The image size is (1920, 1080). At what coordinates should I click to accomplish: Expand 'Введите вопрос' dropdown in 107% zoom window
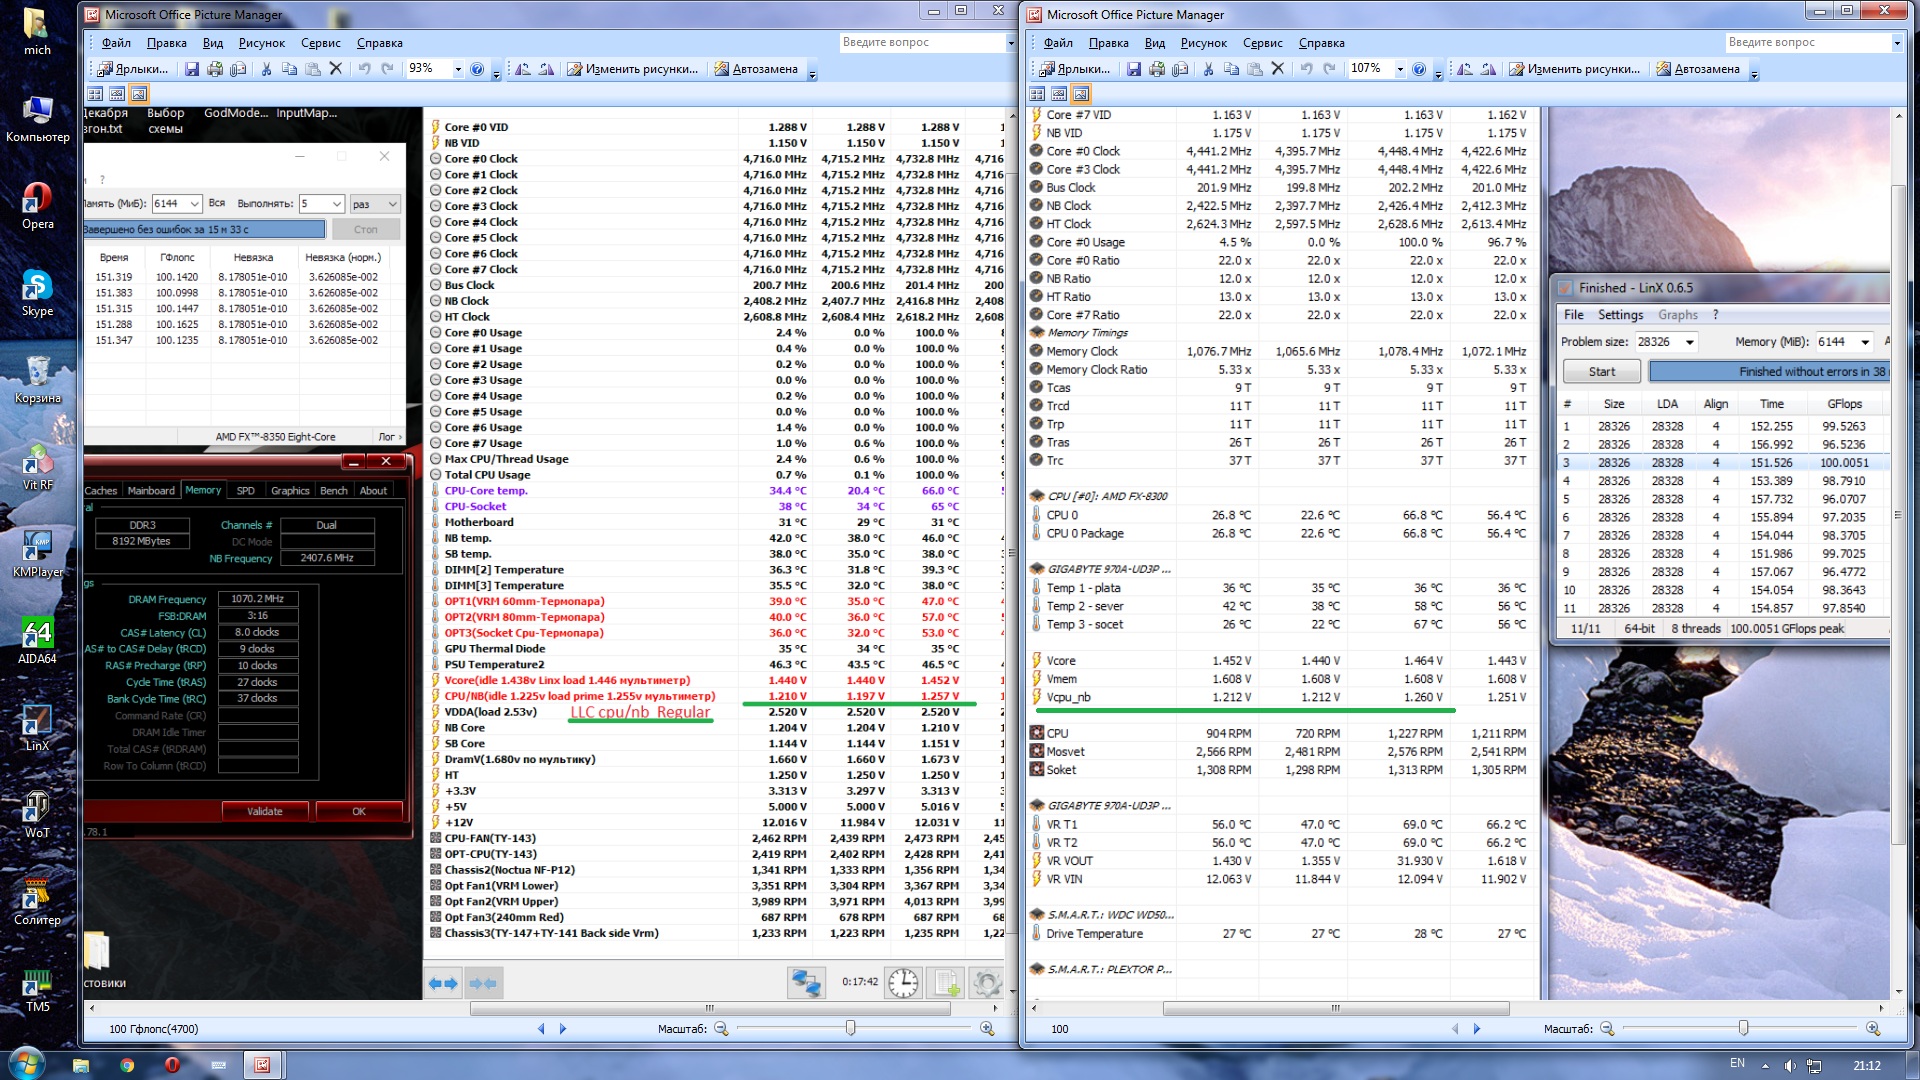(x=1897, y=42)
